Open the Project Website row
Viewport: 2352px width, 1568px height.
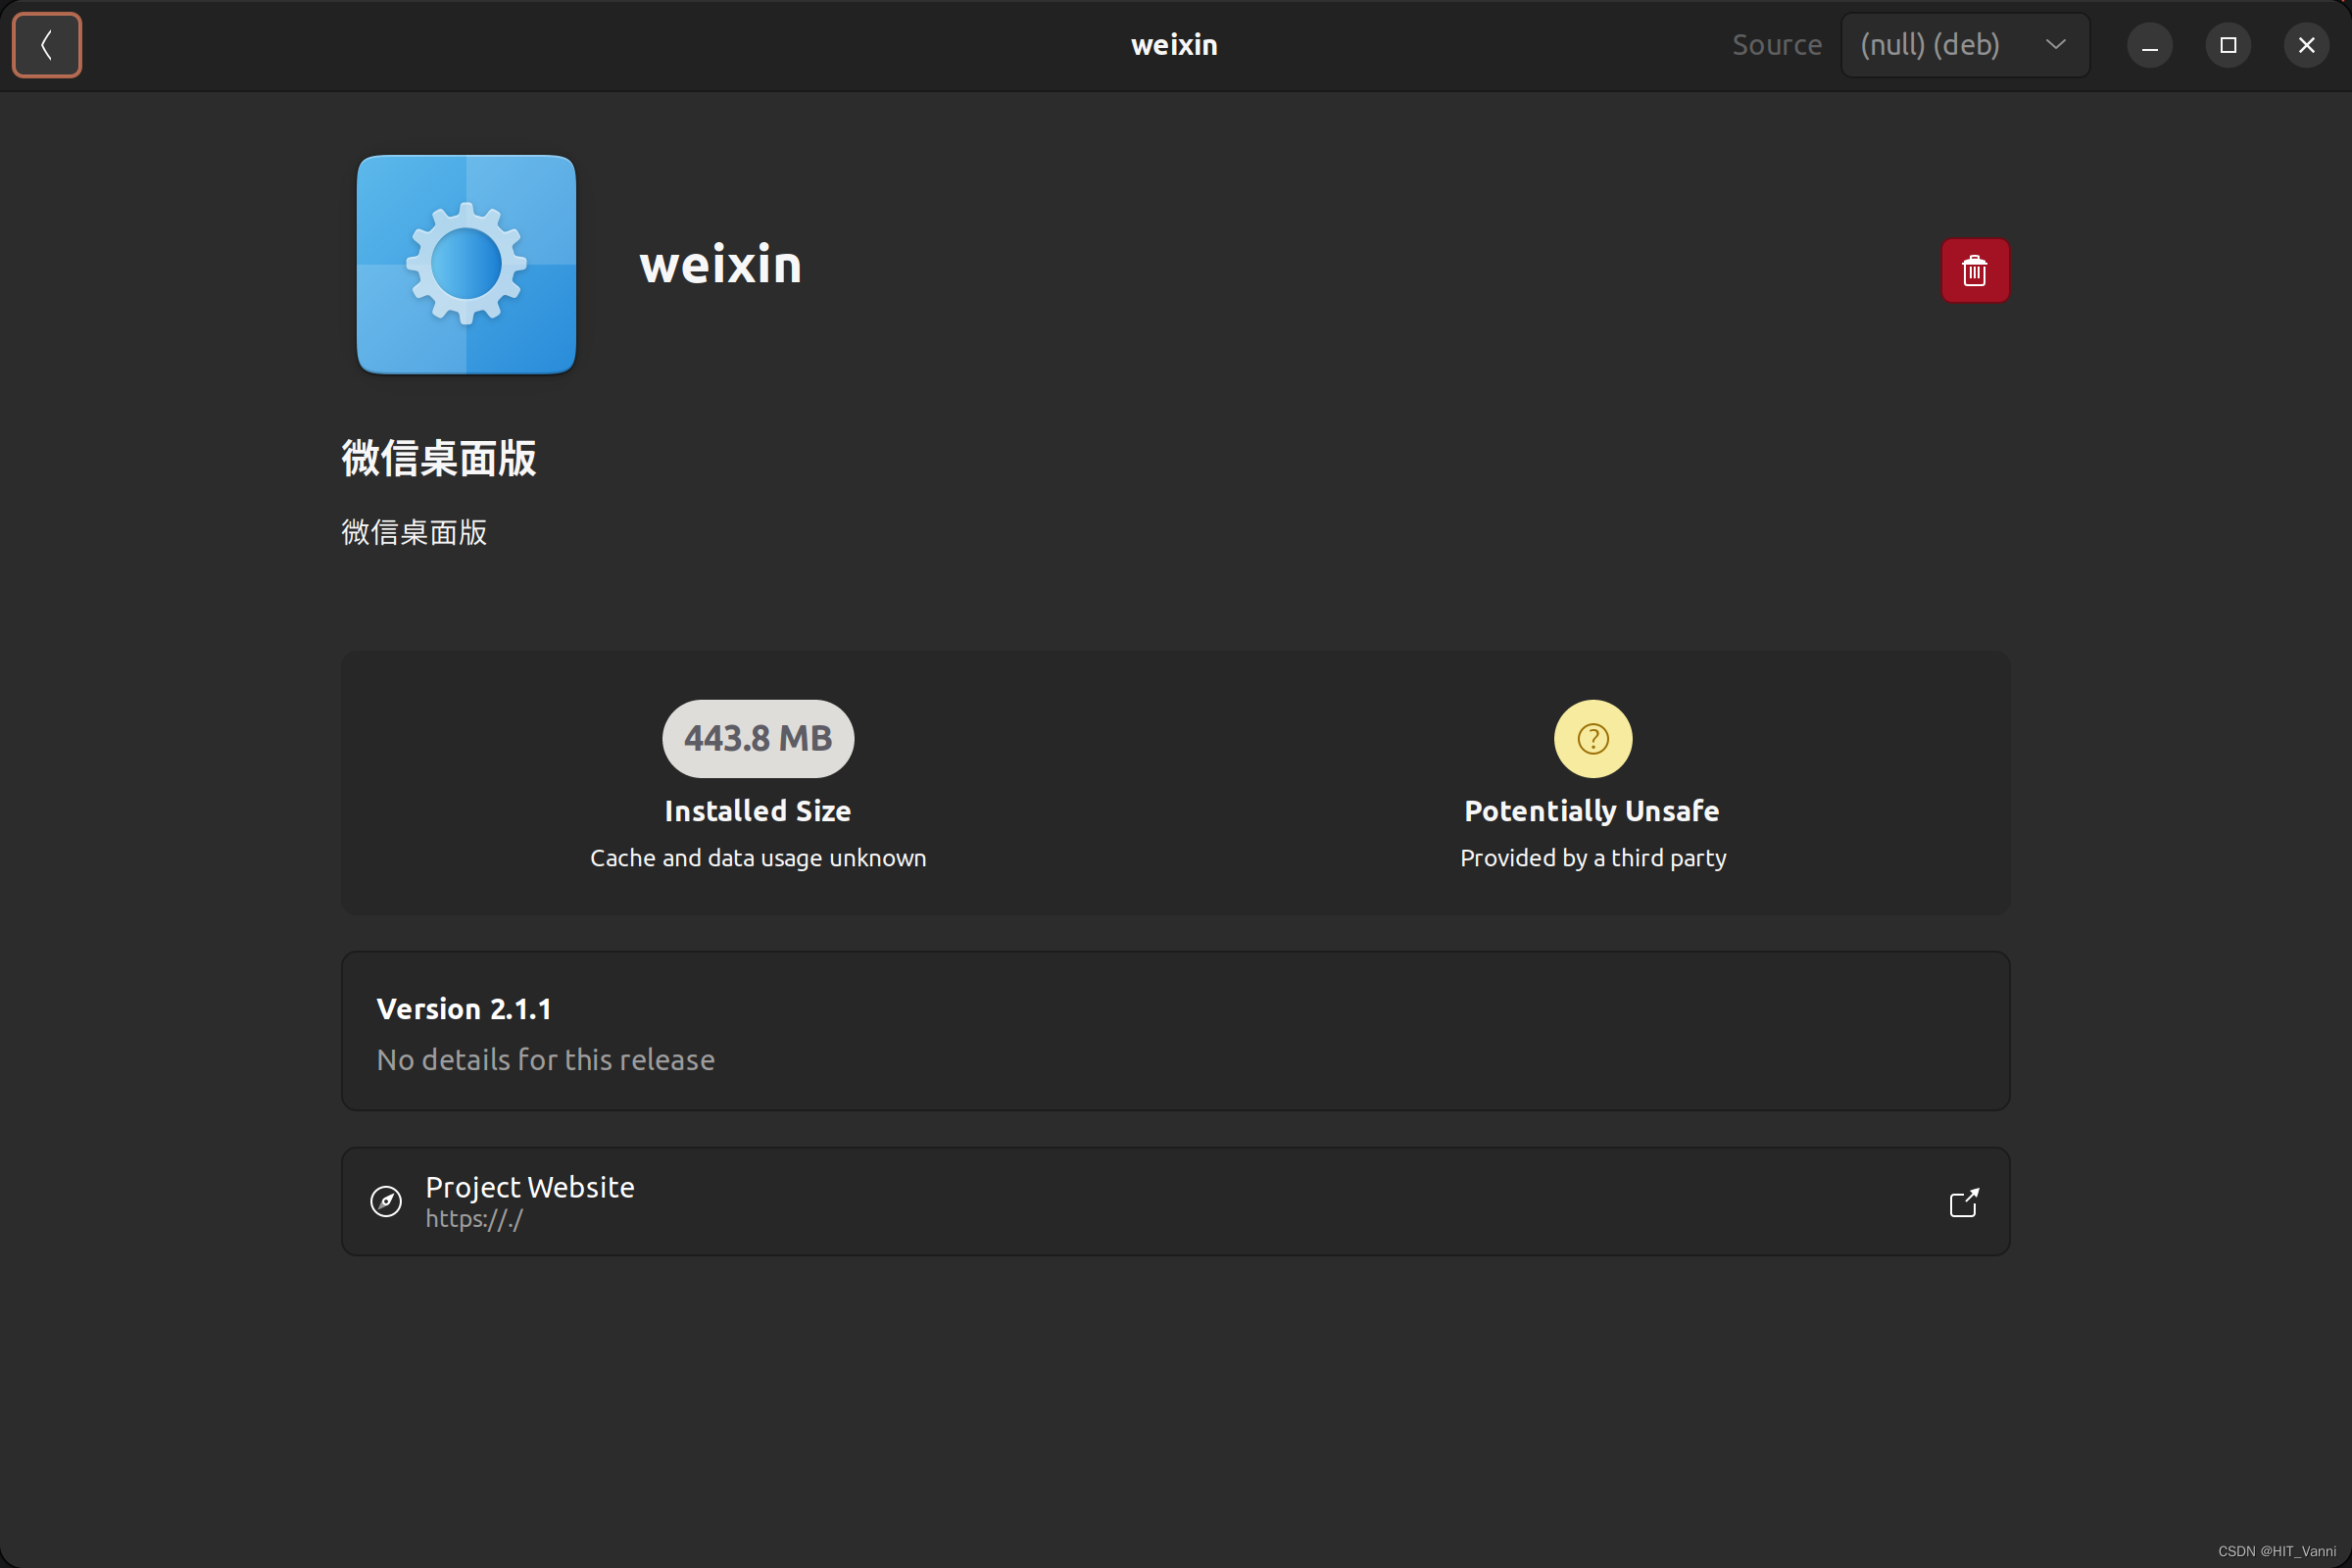[1175, 1201]
